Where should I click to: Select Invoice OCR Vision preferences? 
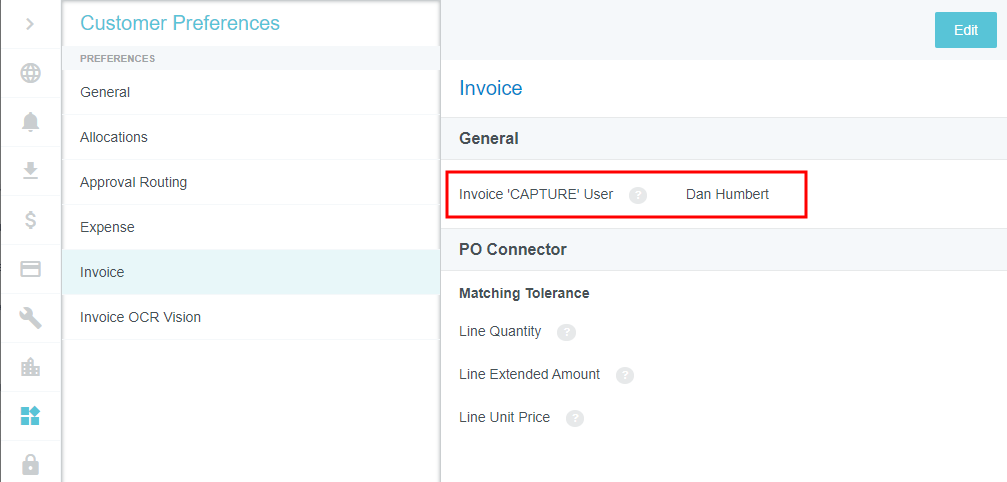140,317
